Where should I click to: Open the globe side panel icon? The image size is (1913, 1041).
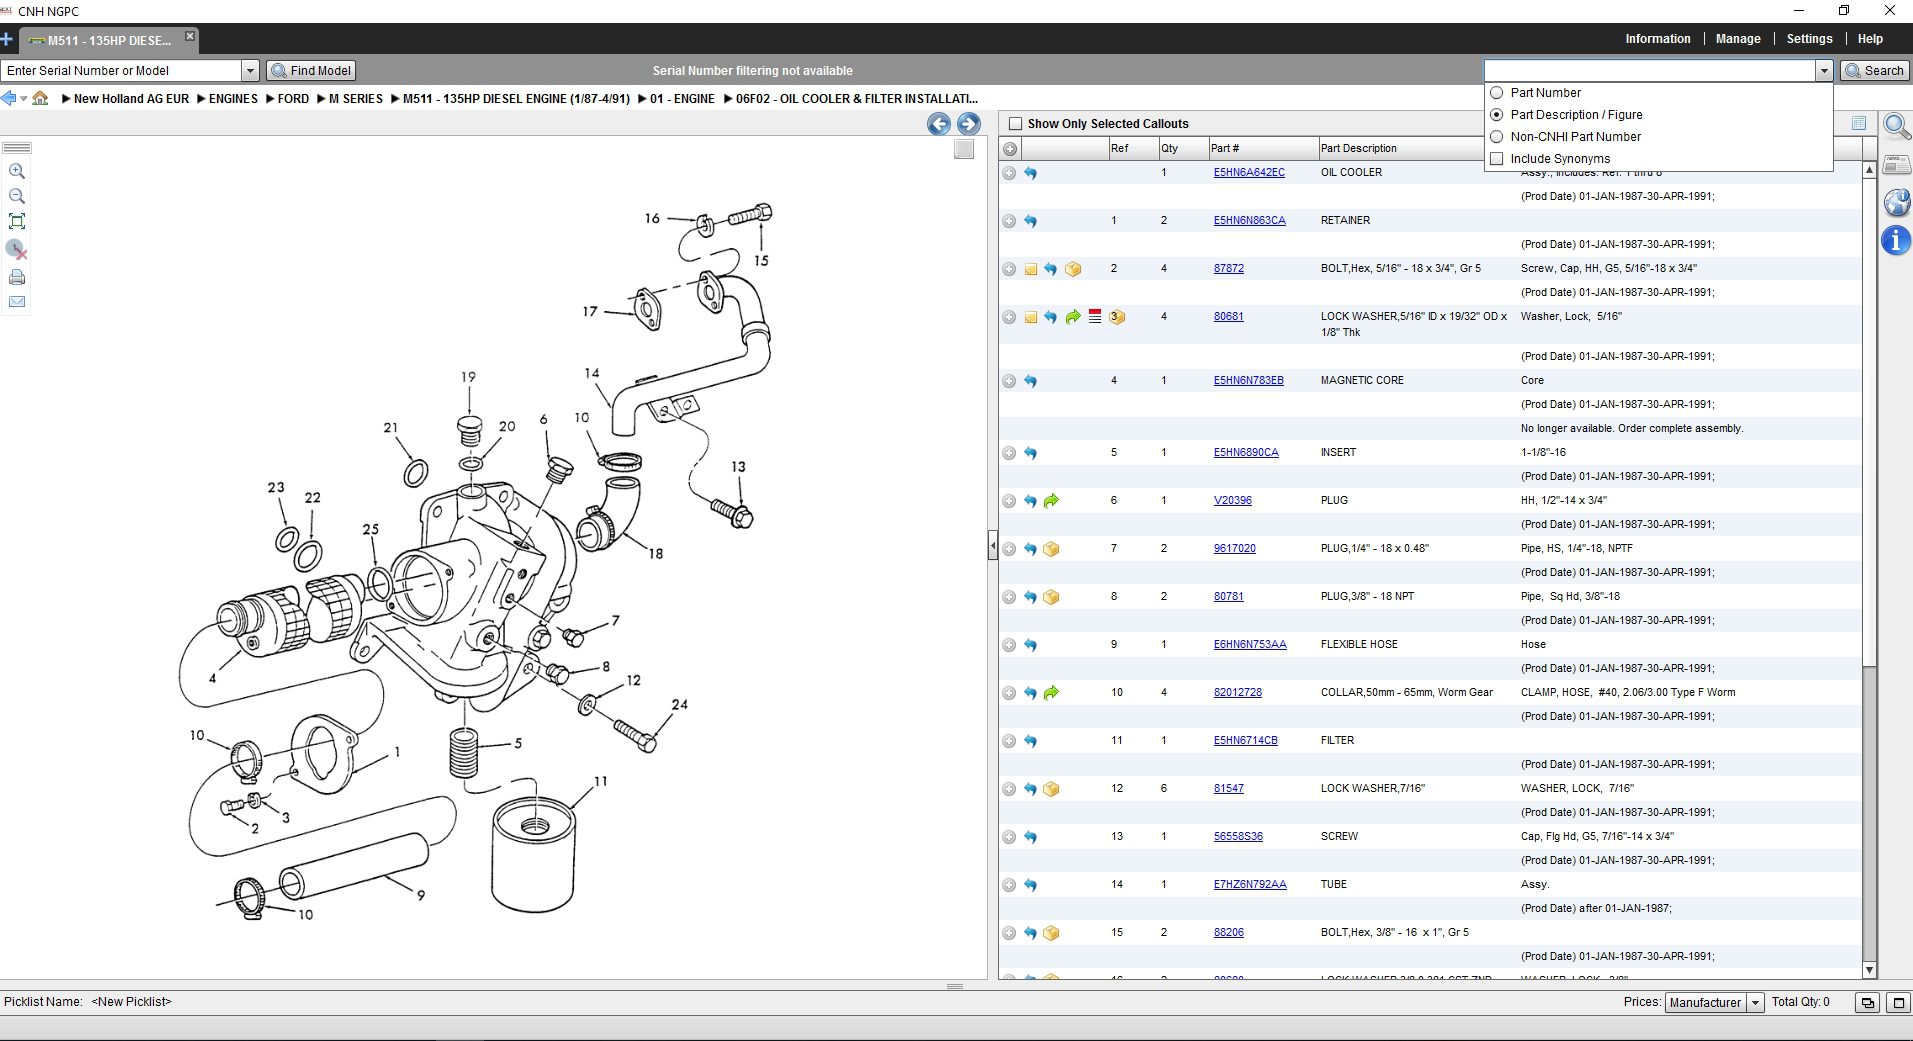click(1896, 202)
